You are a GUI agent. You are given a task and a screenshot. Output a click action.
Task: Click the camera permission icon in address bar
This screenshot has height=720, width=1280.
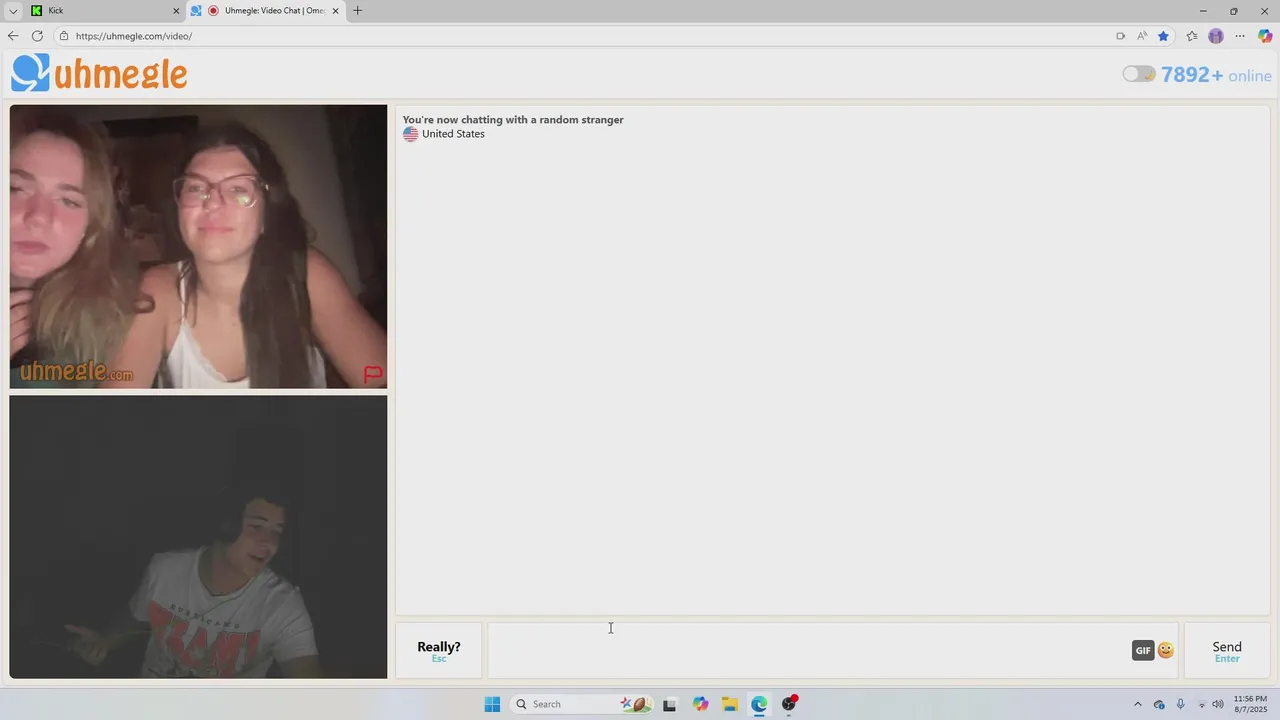pos(1120,36)
